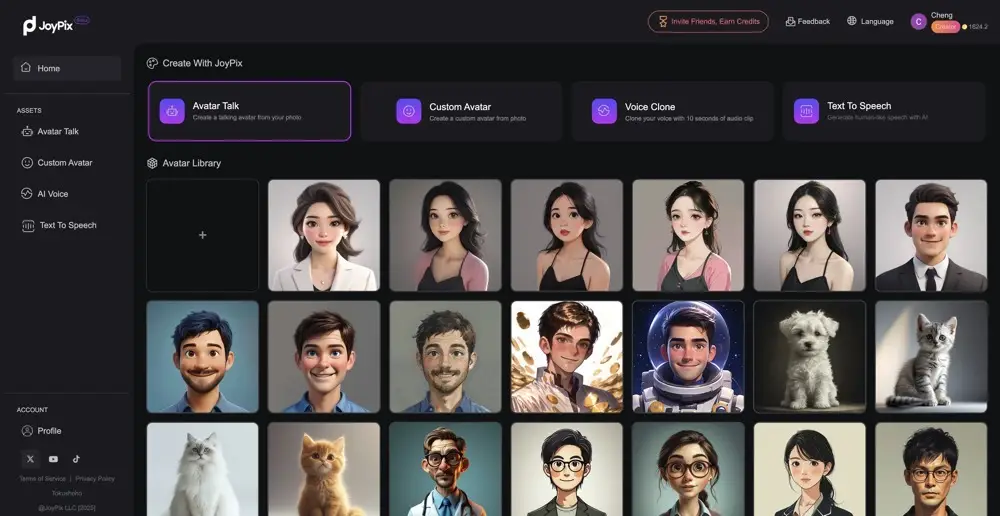
Task: Select the astronaut avatar thumbnail
Action: 688,357
